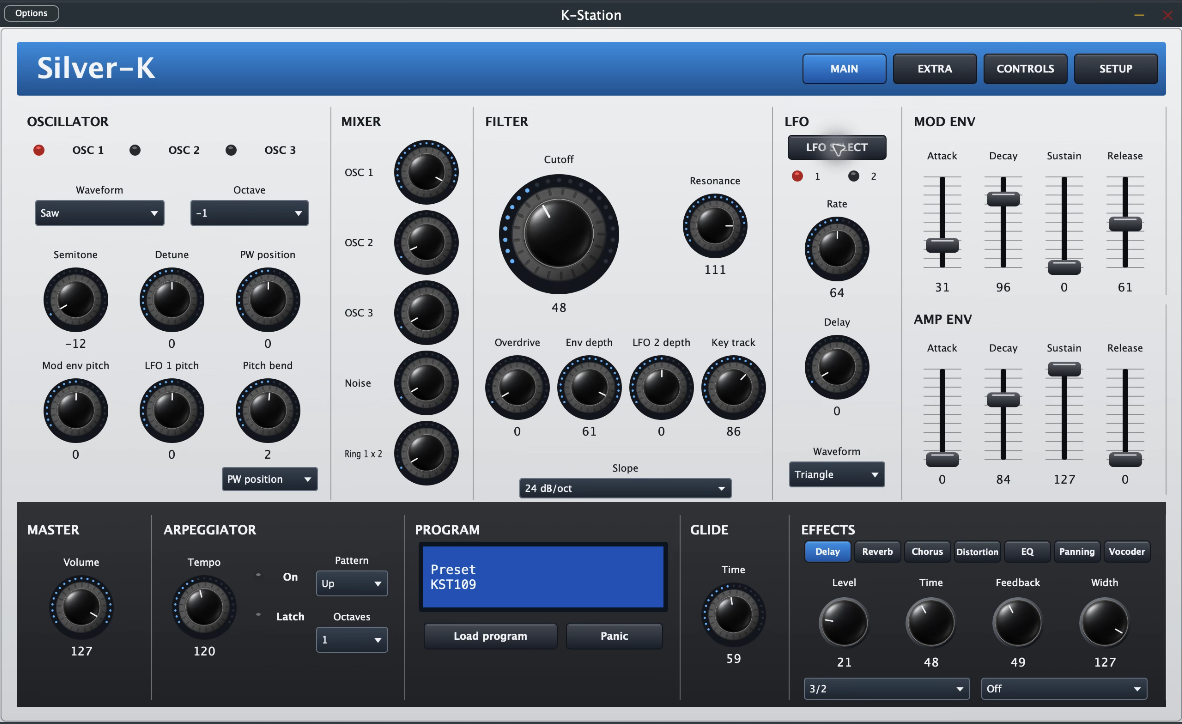1182x724 pixels.
Task: Click the filter Overdrive knob
Action: pyautogui.click(x=517, y=388)
